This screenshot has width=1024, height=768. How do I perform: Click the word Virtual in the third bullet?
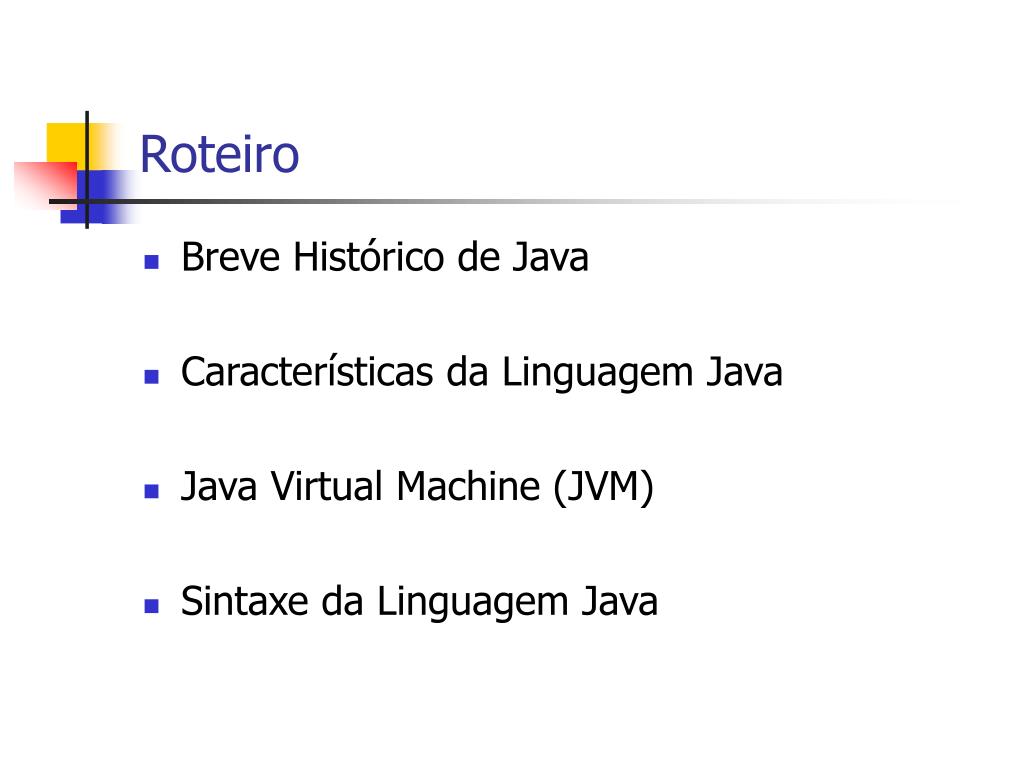pyautogui.click(x=327, y=487)
